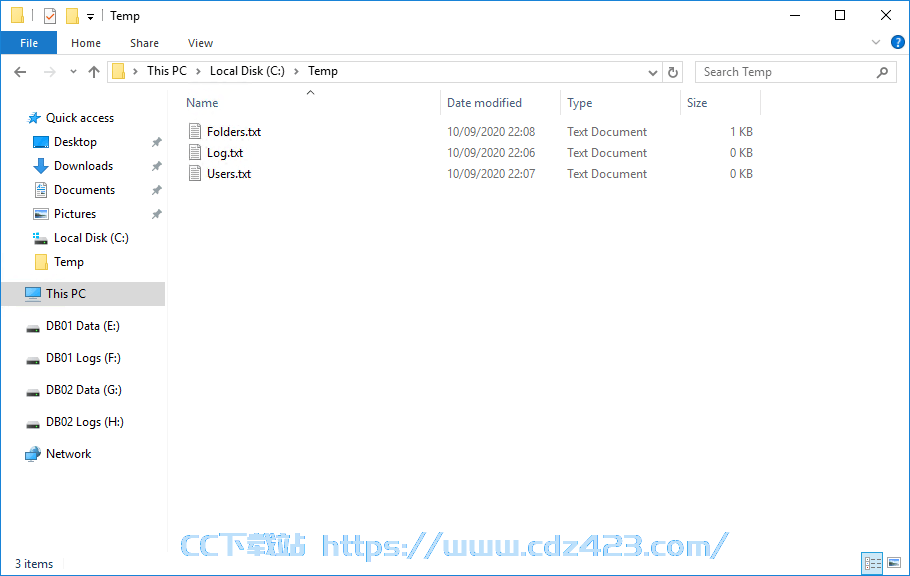910x576 pixels.
Task: Switch to the Home ribbon tab
Action: click(86, 43)
